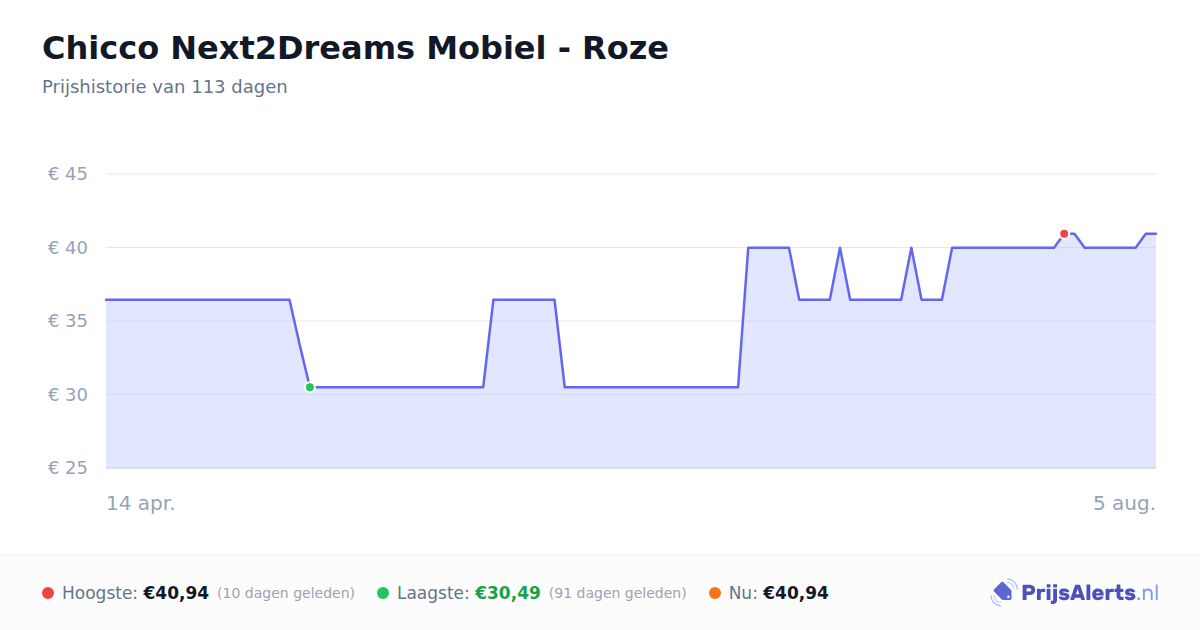1200x630 pixels.
Task: Click the € 25 axis label
Action: coord(68,468)
